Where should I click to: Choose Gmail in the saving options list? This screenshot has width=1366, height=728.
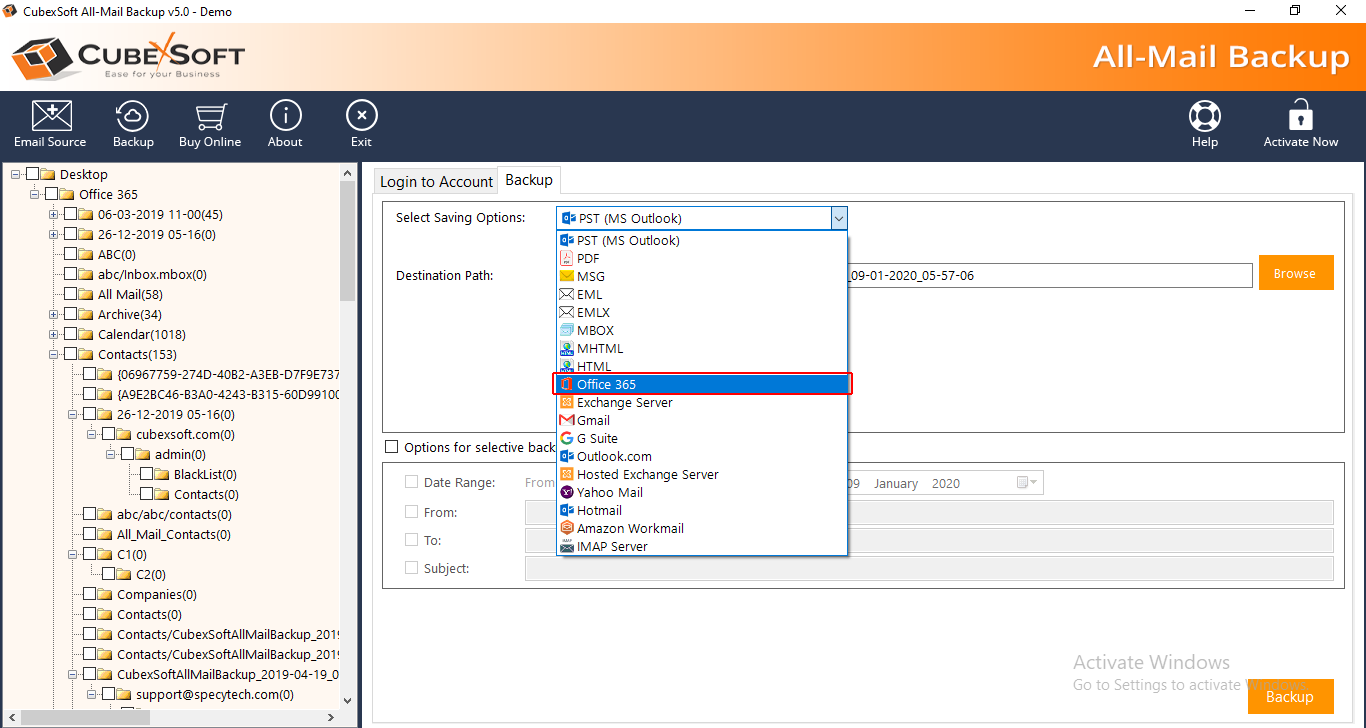click(x=593, y=420)
